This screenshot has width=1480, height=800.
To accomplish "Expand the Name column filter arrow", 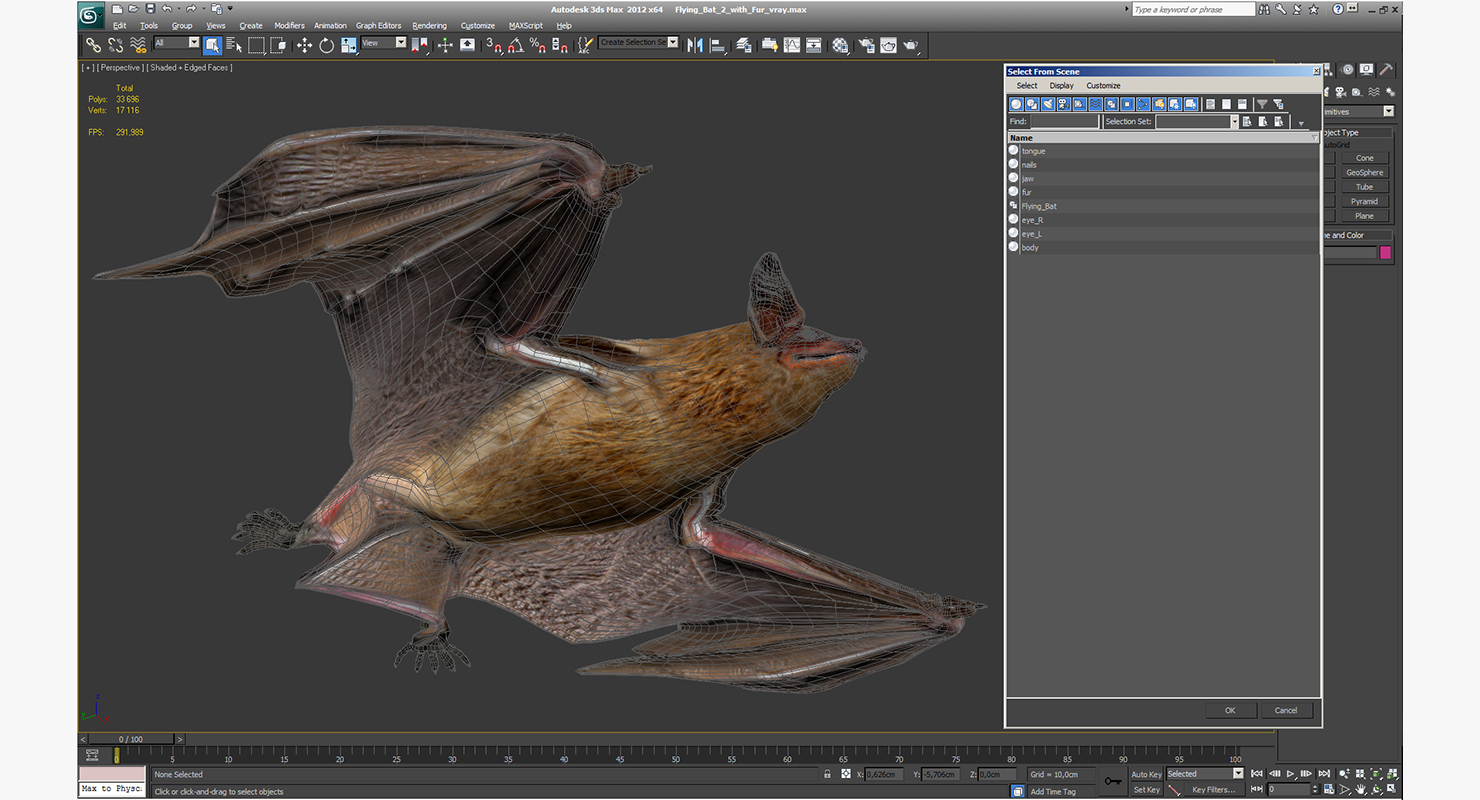I will (x=1313, y=138).
